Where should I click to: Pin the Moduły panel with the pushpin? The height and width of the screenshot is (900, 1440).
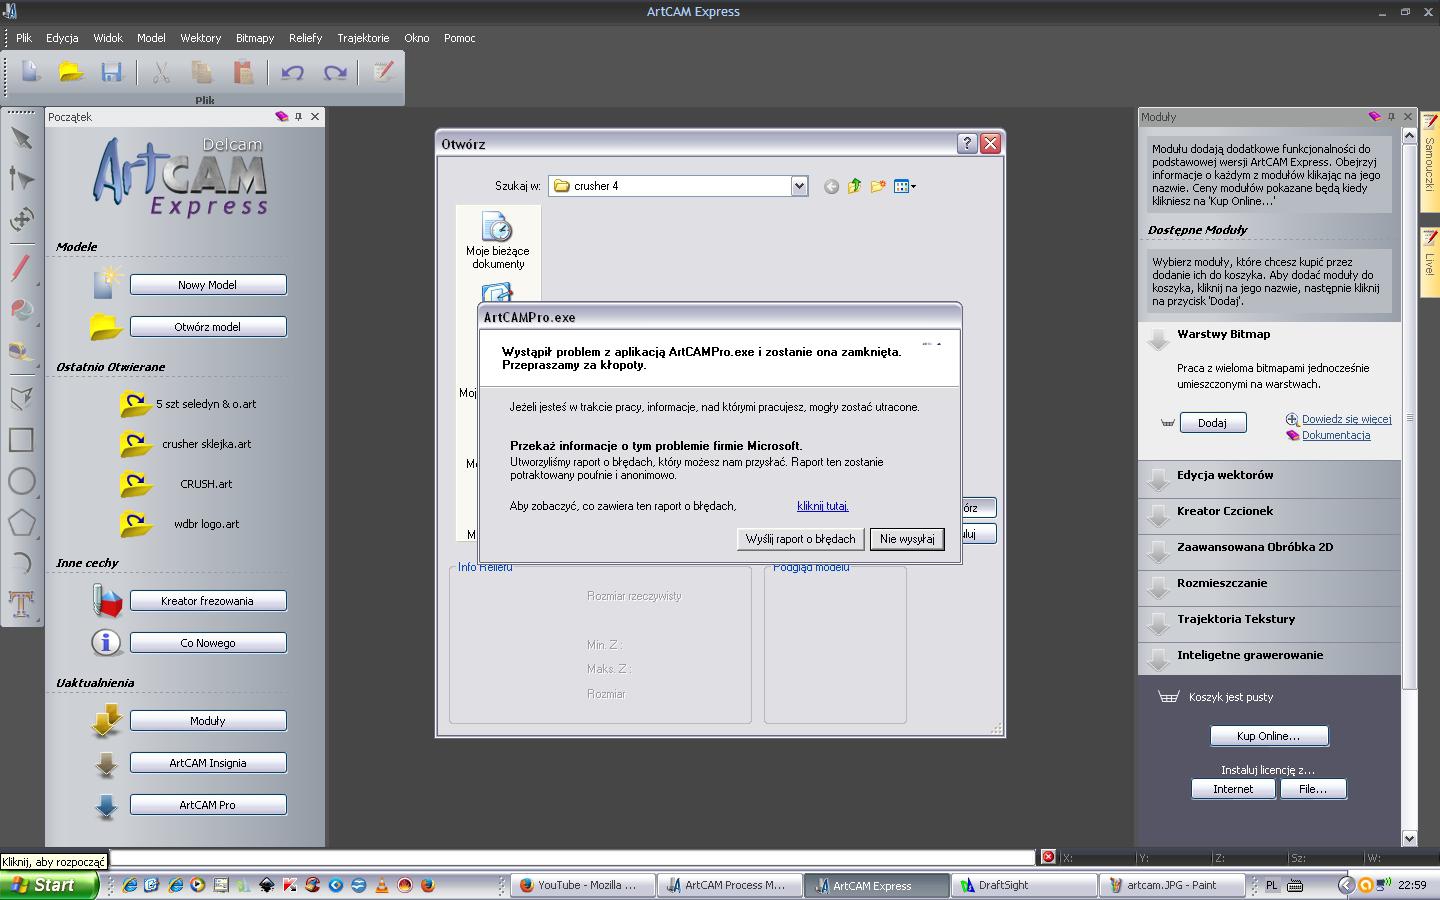click(1391, 117)
